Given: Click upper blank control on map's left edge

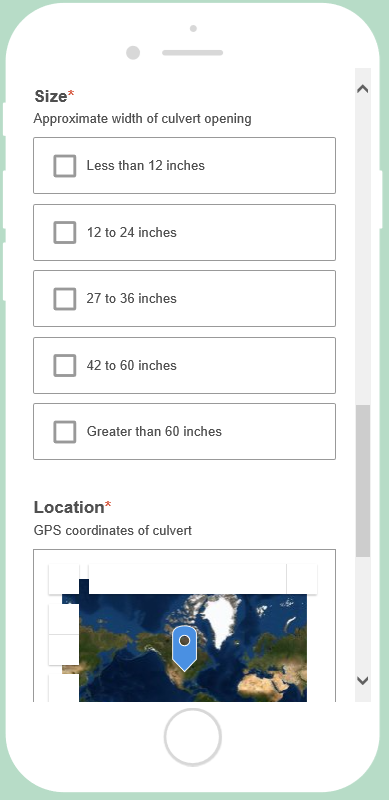Looking at the screenshot, I should (64, 619).
